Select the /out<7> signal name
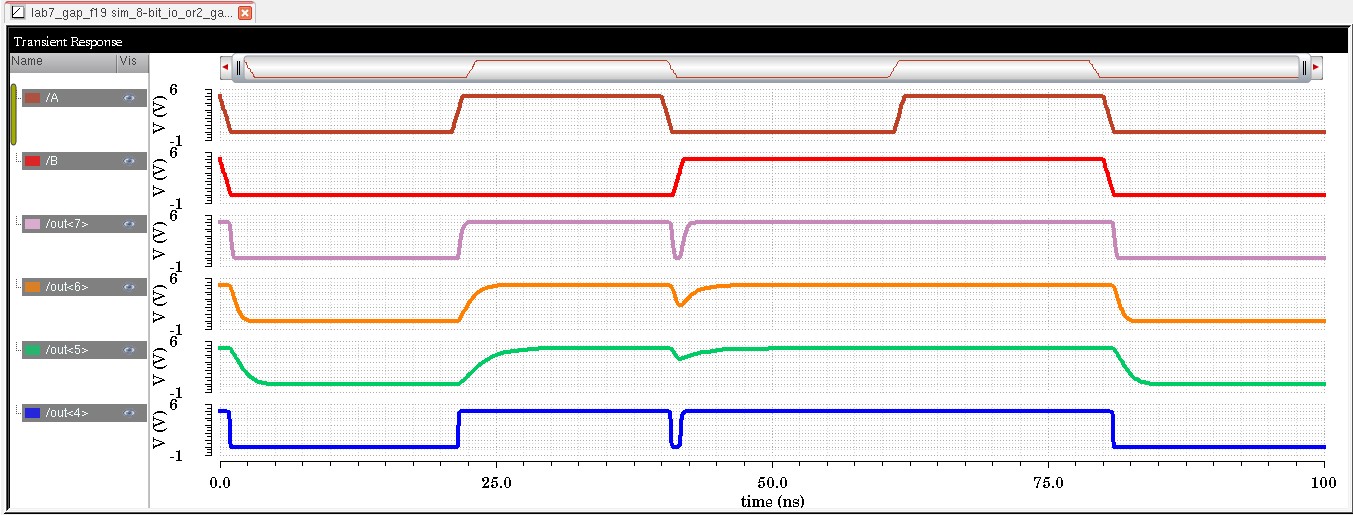Viewport: 1353px width, 515px height. point(67,224)
